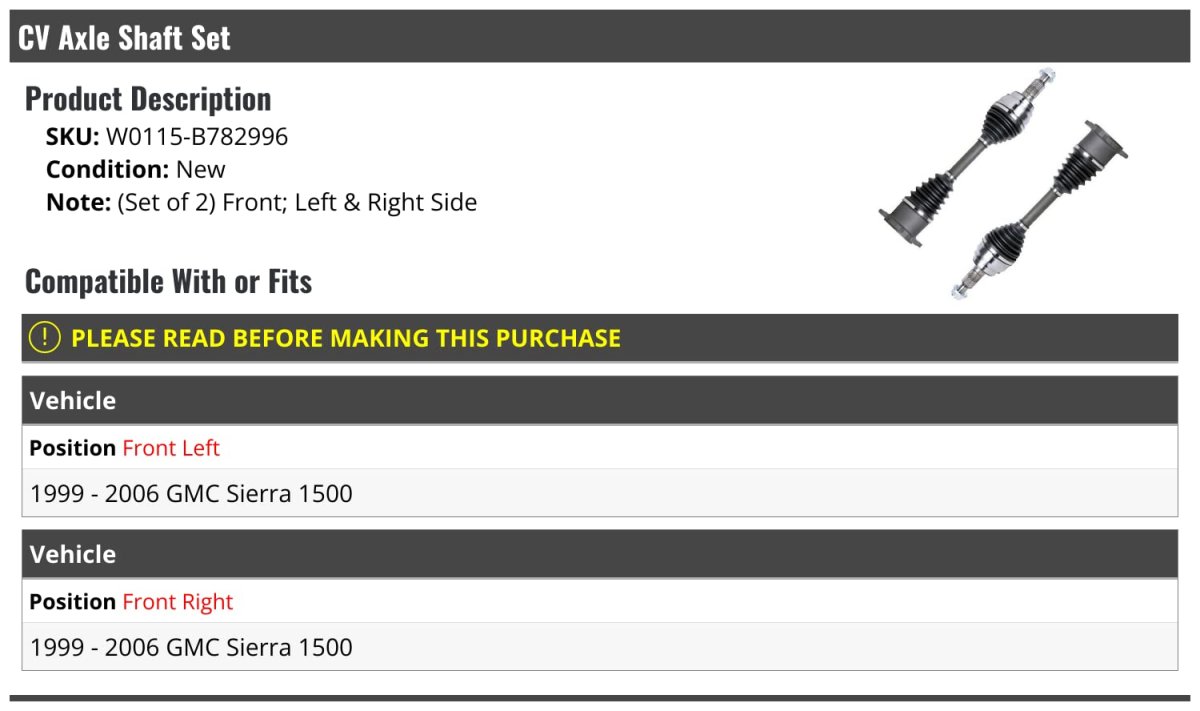The height and width of the screenshot is (711, 1200).
Task: Click the Note about Set of 2 Front
Action: tap(262, 203)
